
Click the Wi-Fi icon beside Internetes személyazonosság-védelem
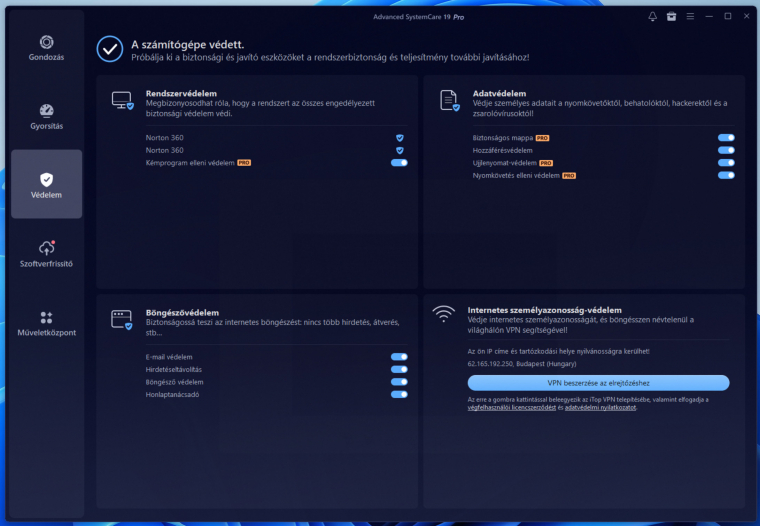point(443,314)
